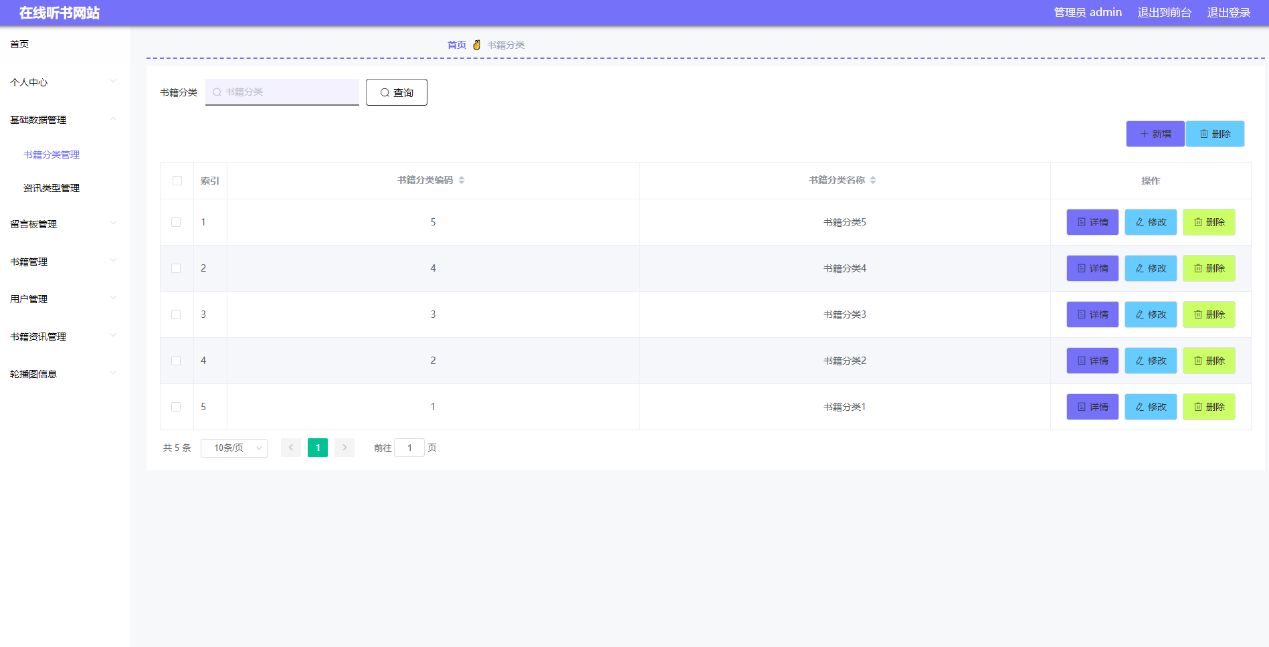Tick checkbox for index 4 row
1269x647 pixels.
tap(176, 360)
